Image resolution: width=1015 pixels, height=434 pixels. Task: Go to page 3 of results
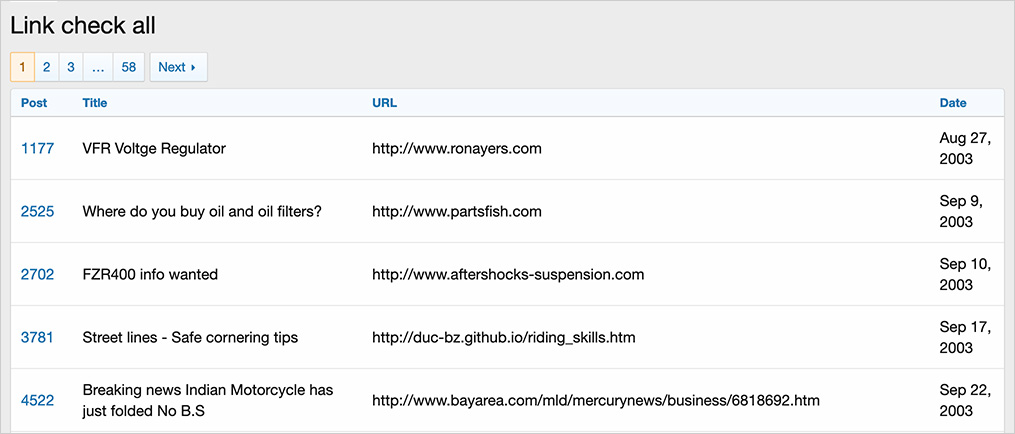[x=71, y=67]
